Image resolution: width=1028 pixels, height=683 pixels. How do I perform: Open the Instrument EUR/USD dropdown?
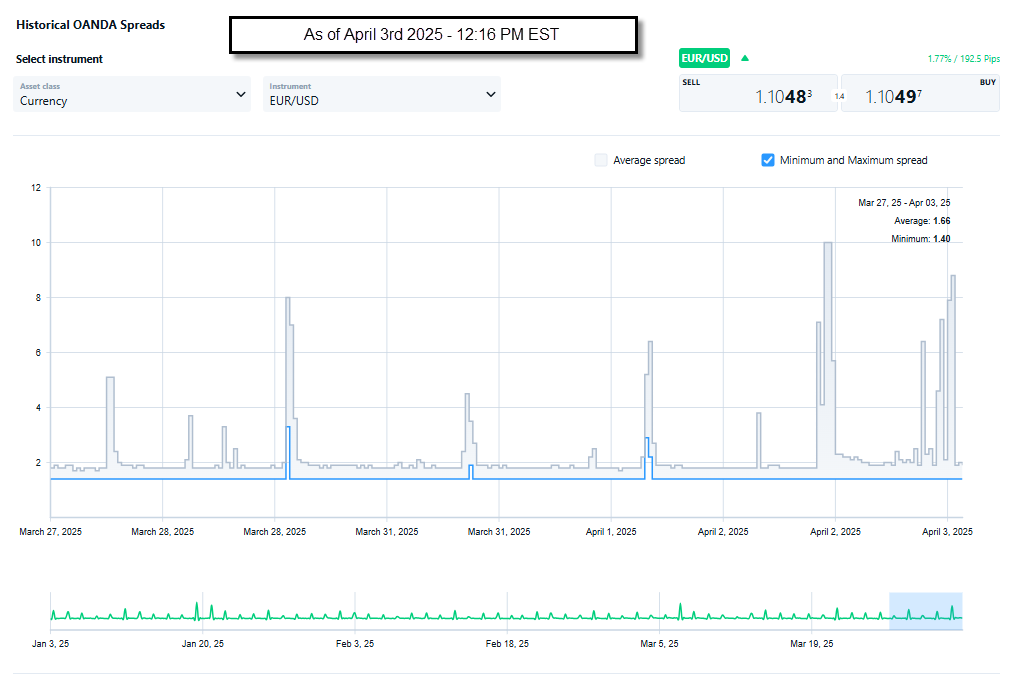(x=381, y=94)
